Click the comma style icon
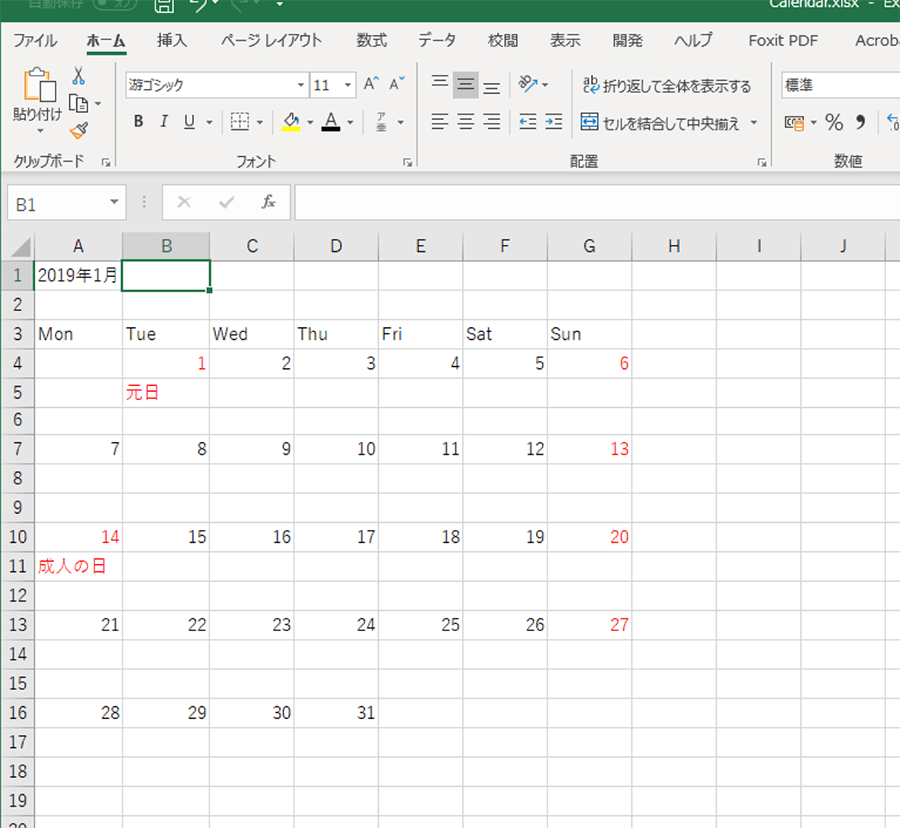900x828 pixels. (860, 122)
